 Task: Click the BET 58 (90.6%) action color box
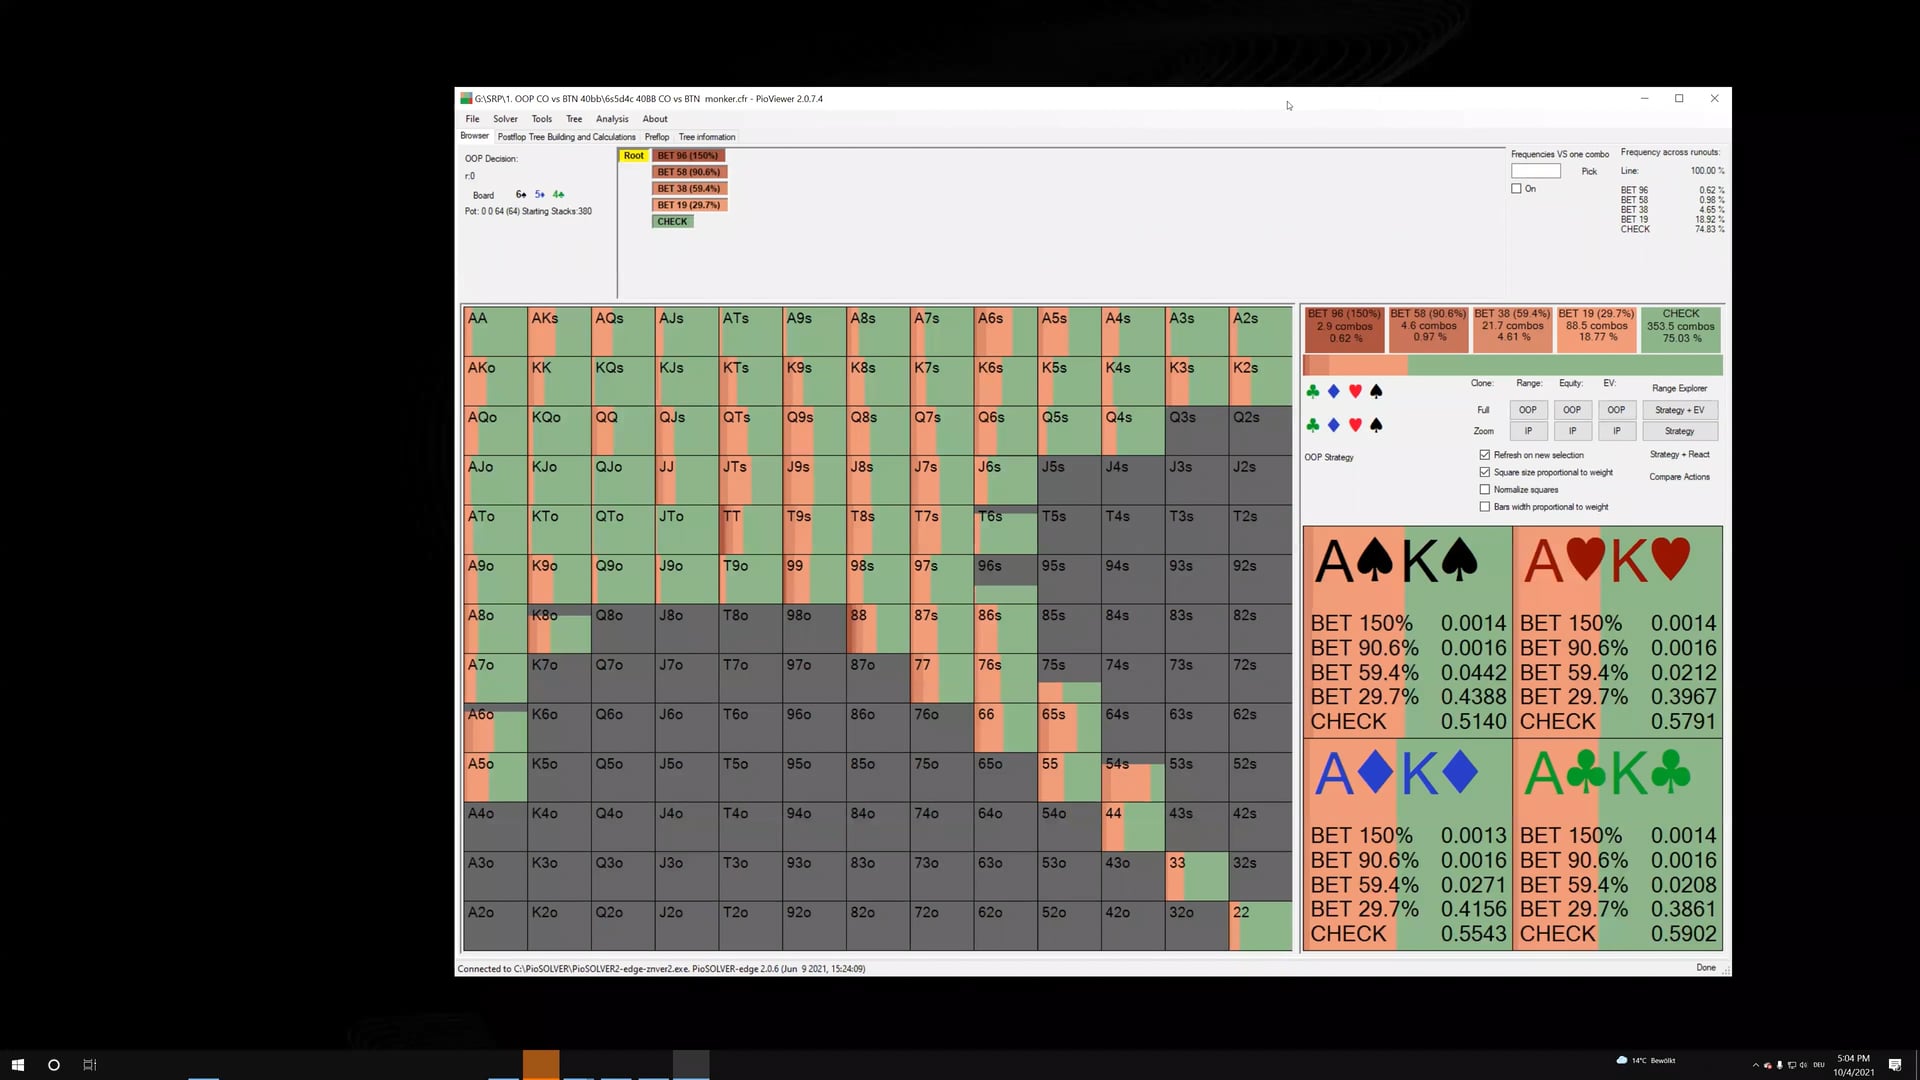tap(1427, 328)
